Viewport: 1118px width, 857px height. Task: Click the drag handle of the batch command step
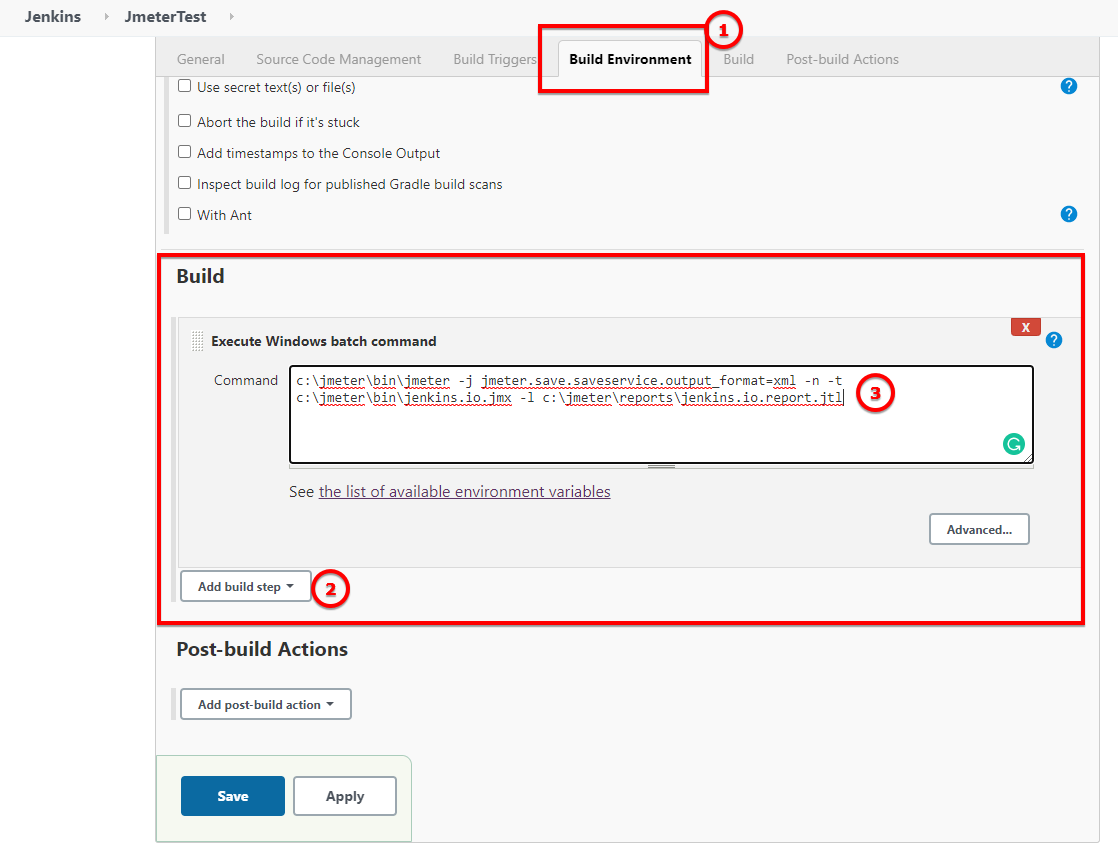196,340
